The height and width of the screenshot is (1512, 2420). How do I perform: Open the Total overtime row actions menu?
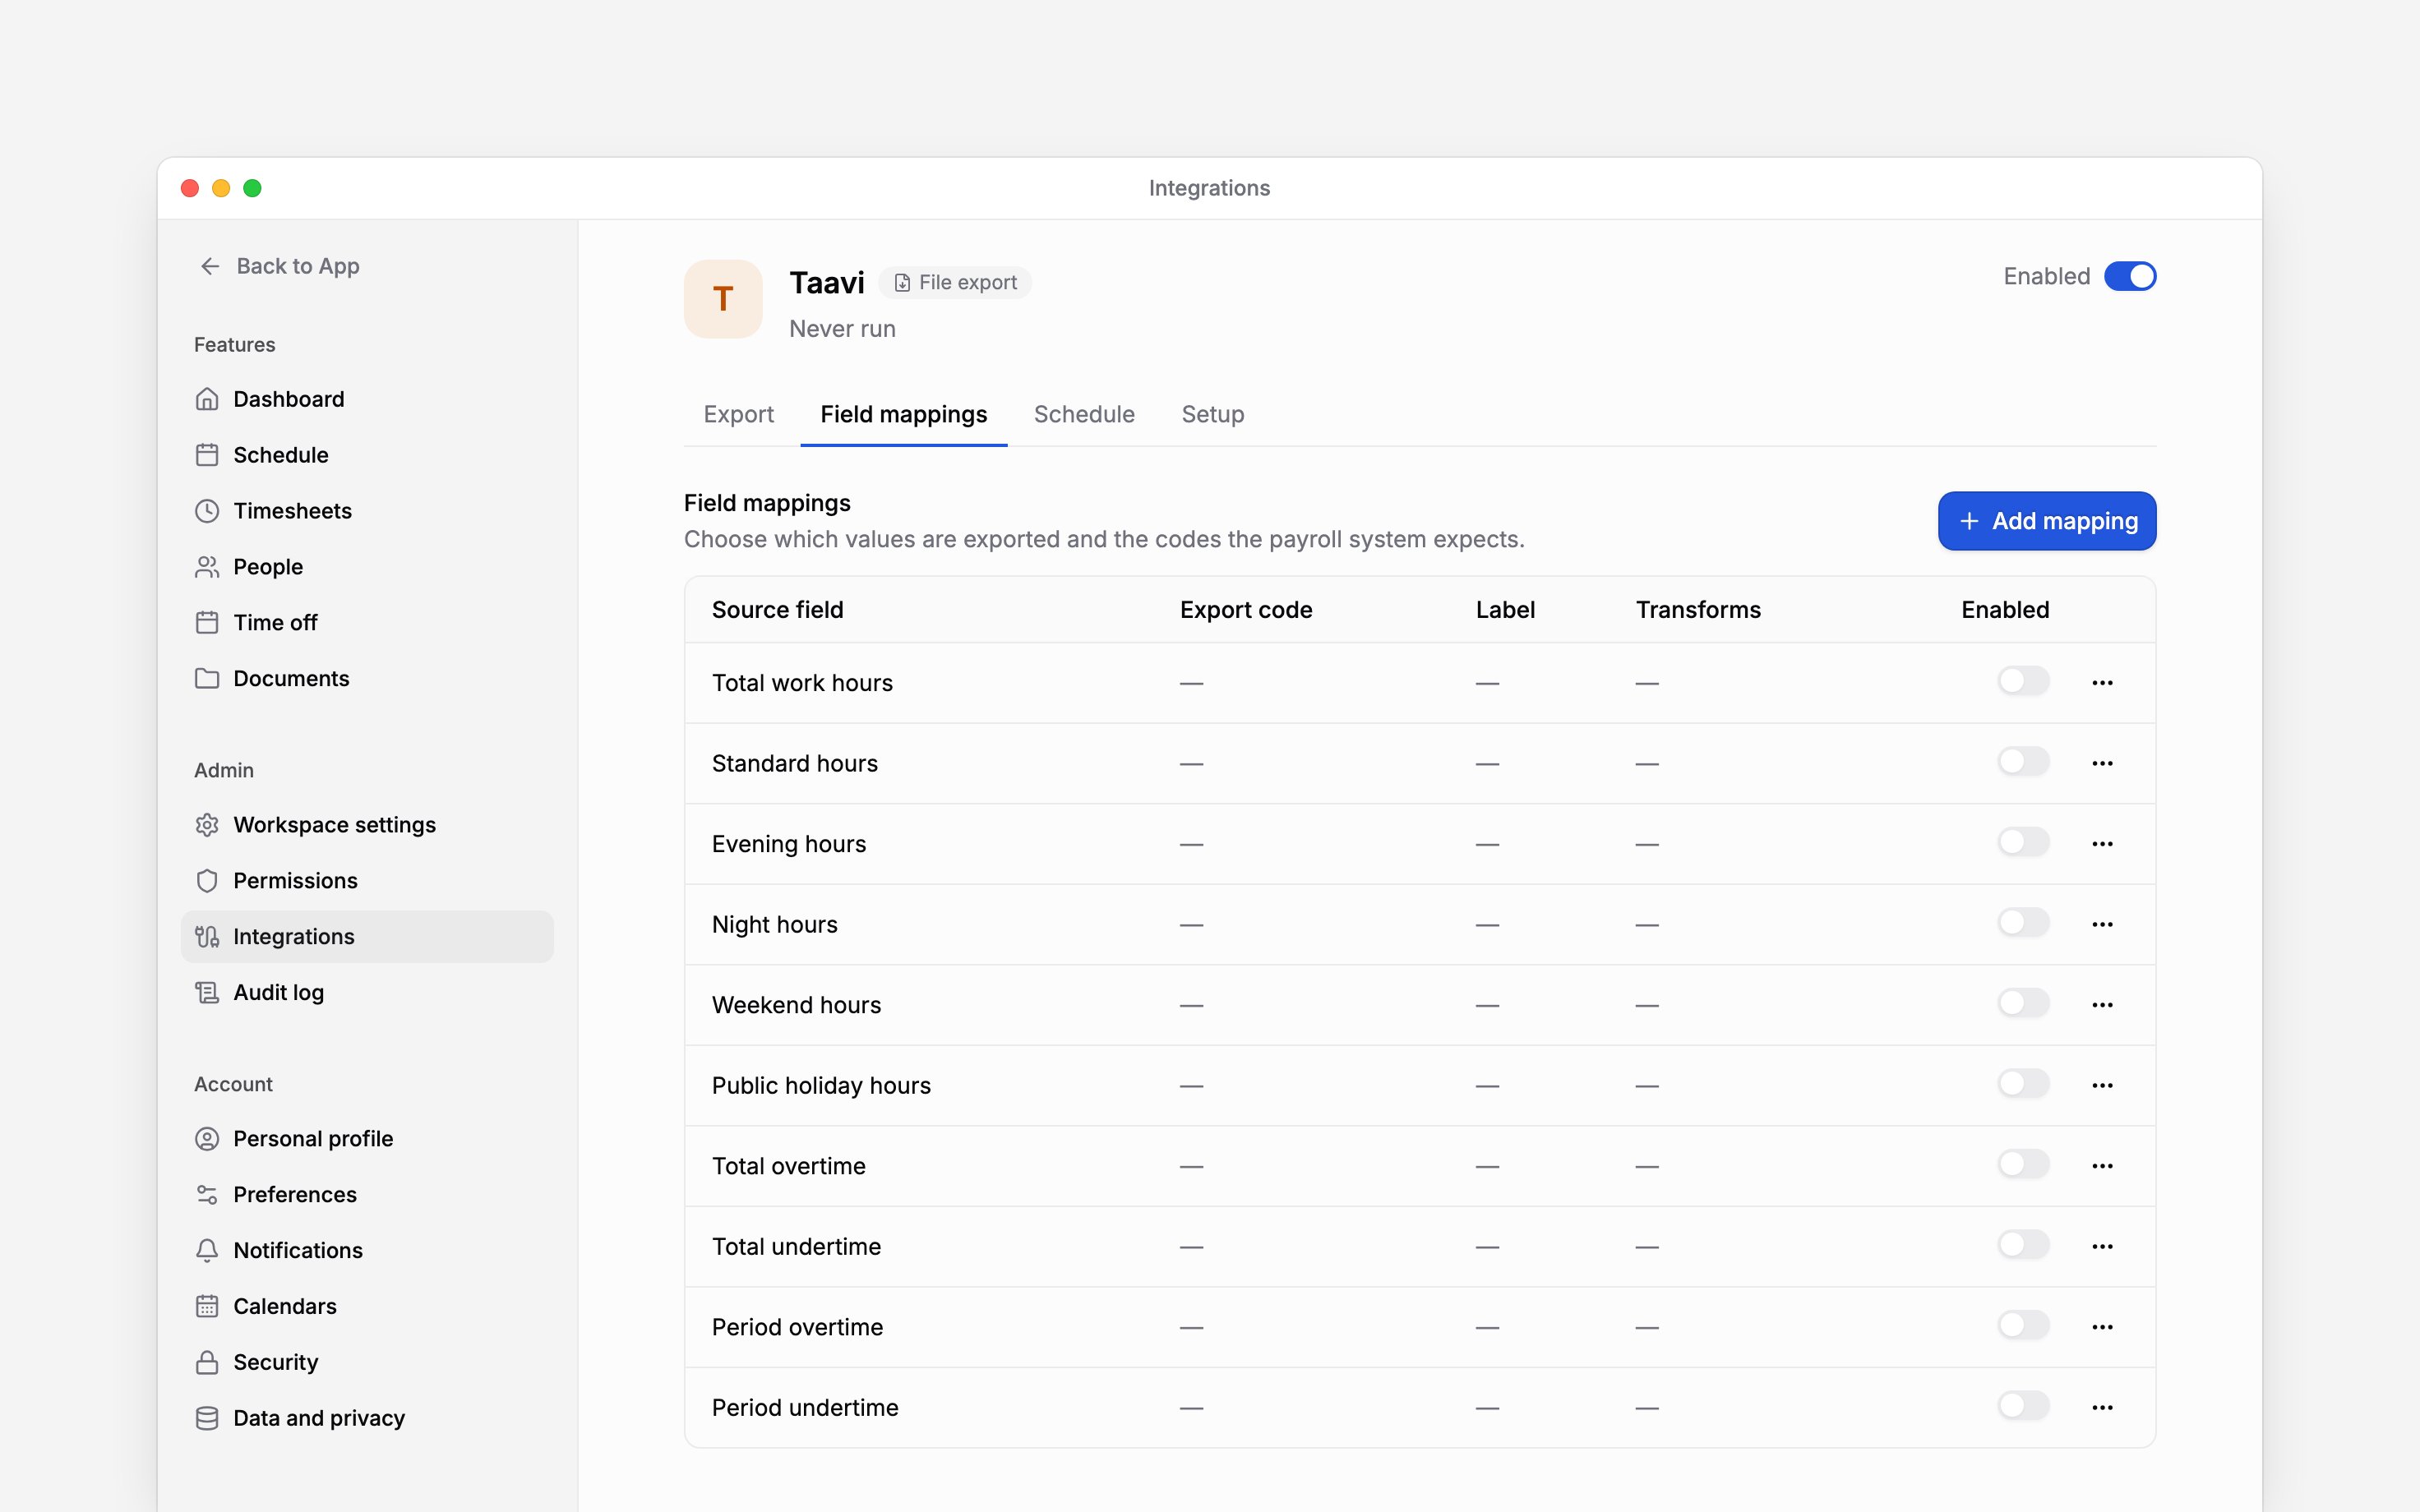coord(2102,1166)
